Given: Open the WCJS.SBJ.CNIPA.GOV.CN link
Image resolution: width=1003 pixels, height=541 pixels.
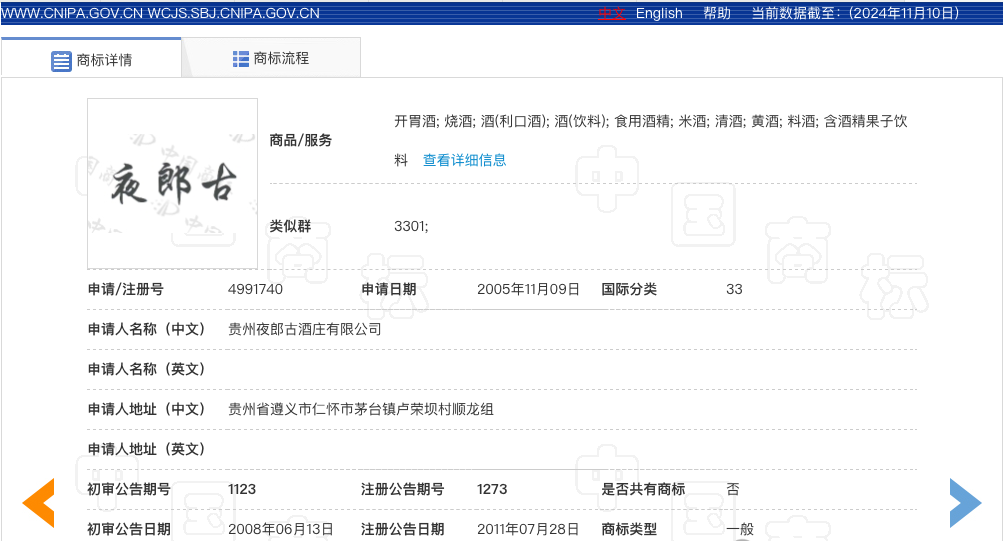Looking at the screenshot, I should tap(234, 13).
